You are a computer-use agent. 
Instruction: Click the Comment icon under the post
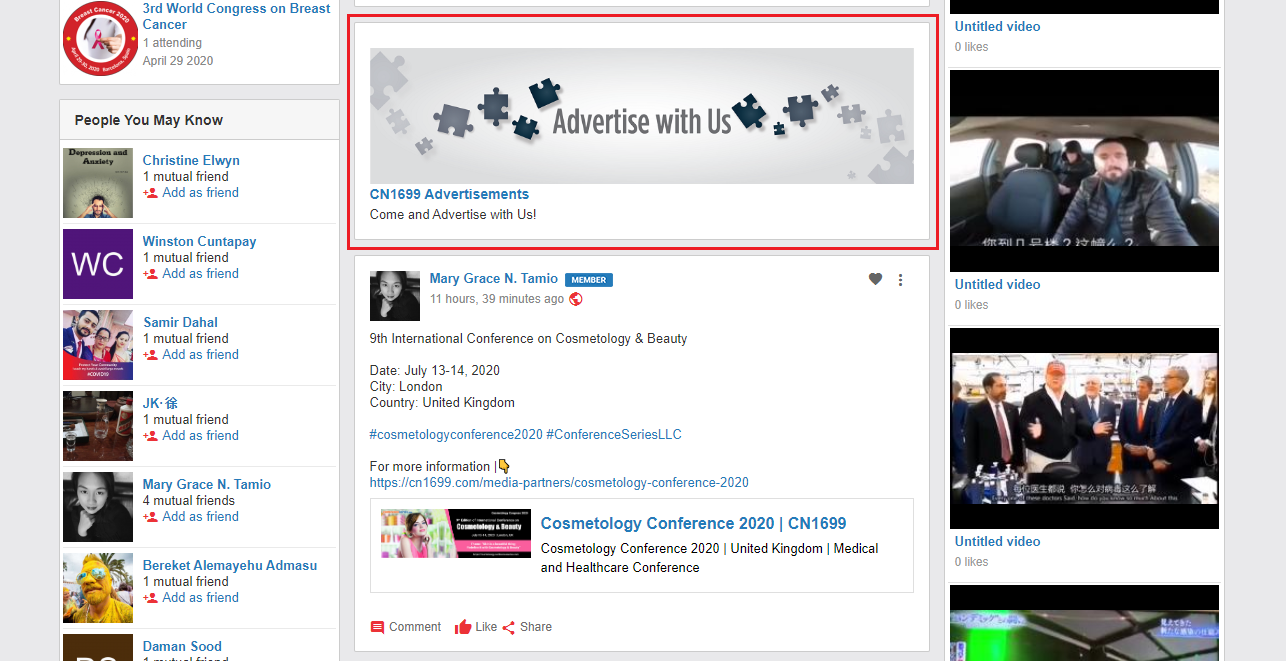(x=377, y=628)
